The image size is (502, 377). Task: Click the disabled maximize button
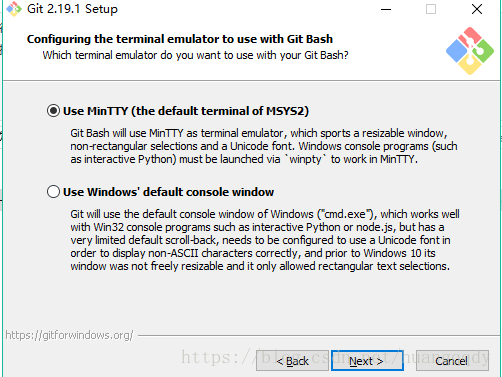[x=431, y=9]
